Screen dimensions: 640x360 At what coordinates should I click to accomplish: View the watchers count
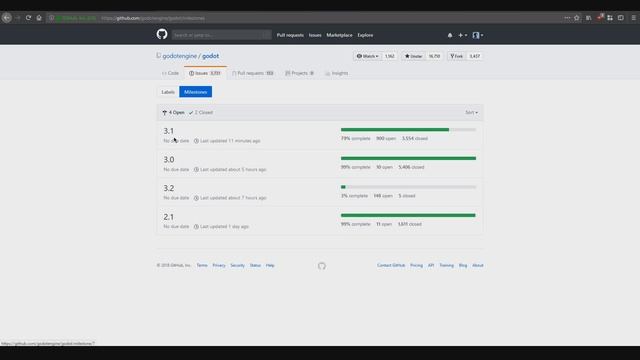[x=389, y=56]
